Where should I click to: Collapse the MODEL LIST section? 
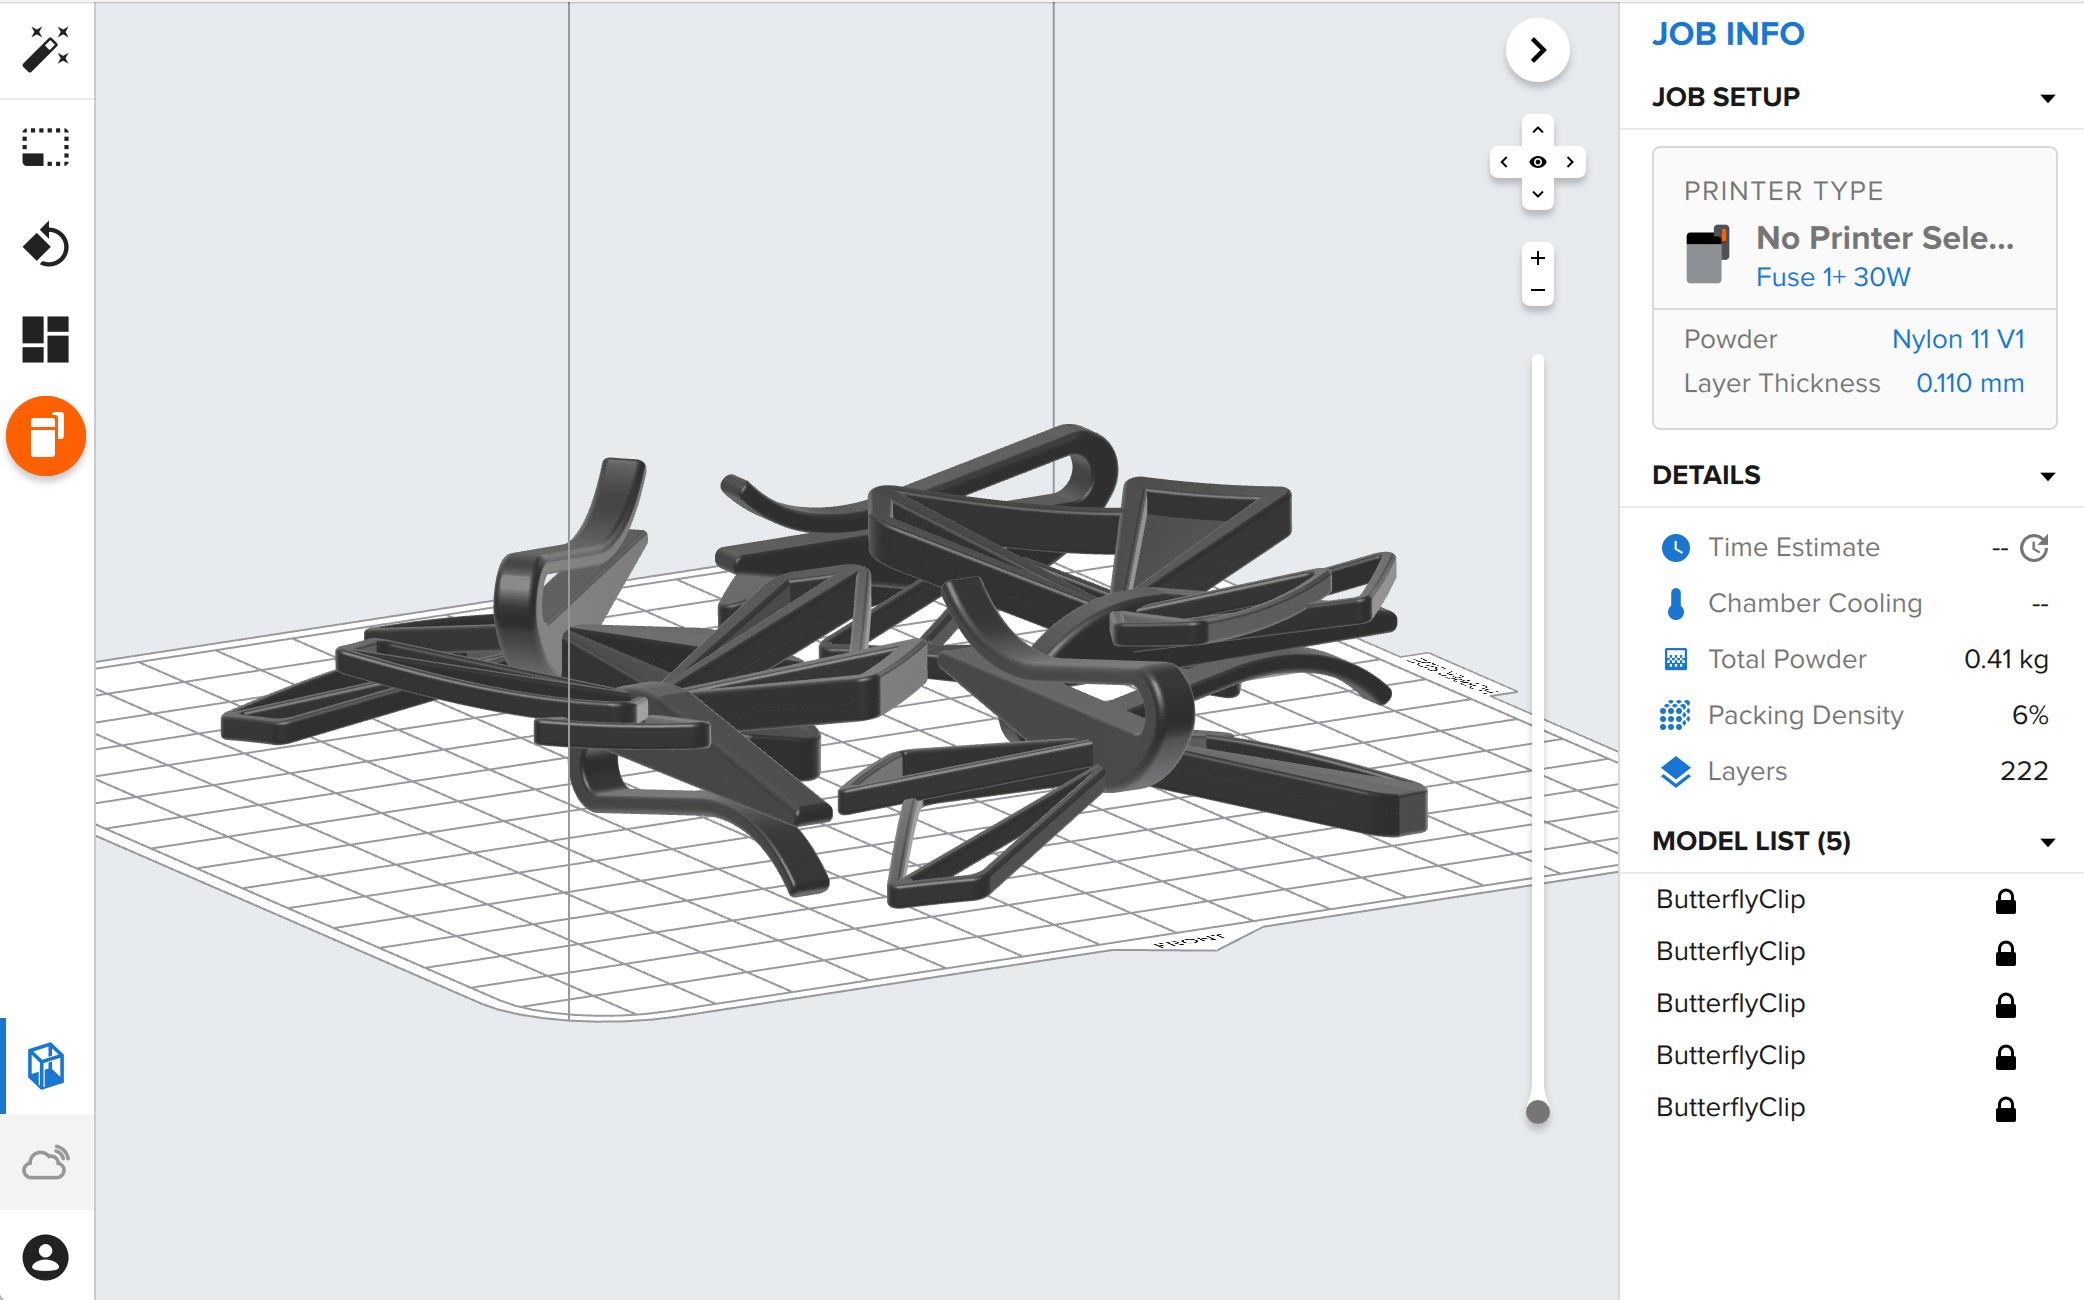(2047, 842)
